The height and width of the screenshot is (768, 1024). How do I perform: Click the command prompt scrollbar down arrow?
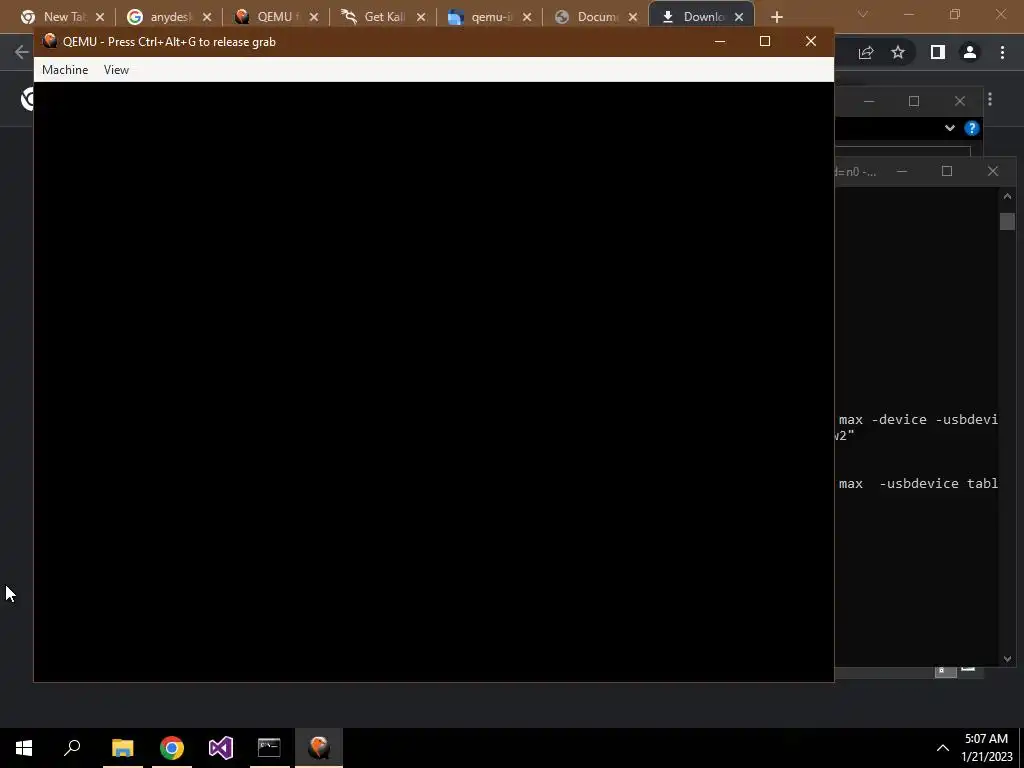[x=1007, y=659]
